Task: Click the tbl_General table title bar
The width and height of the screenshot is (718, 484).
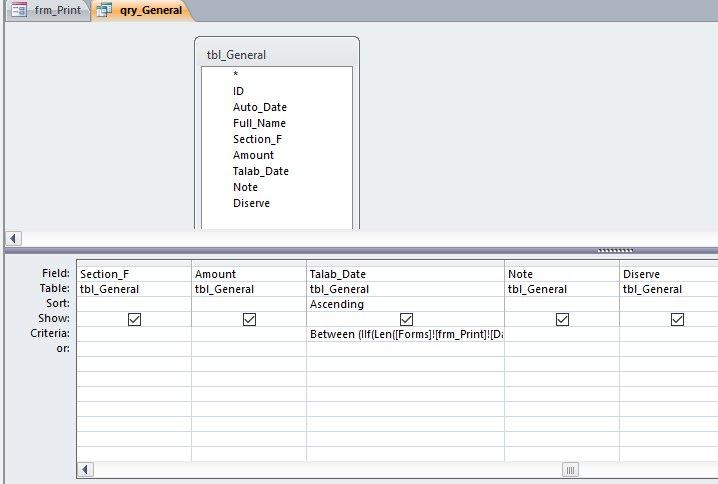Action: 277,54
